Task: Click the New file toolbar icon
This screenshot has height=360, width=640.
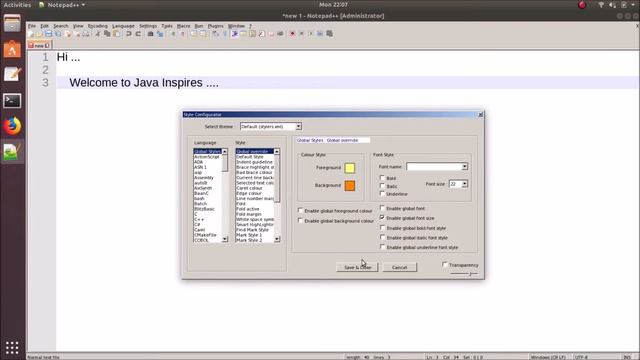Action: click(x=31, y=34)
